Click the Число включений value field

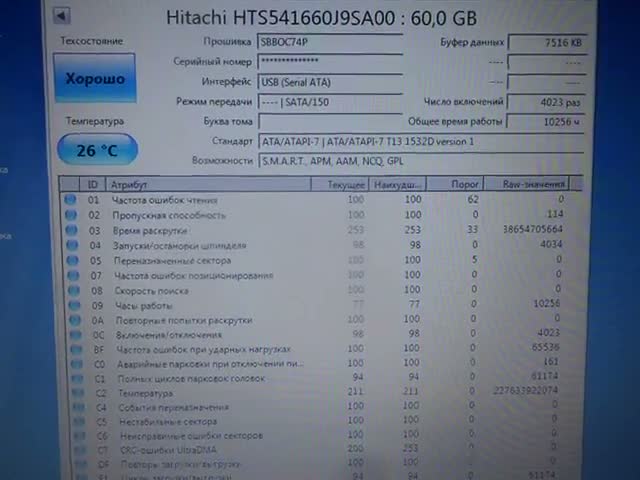point(548,101)
